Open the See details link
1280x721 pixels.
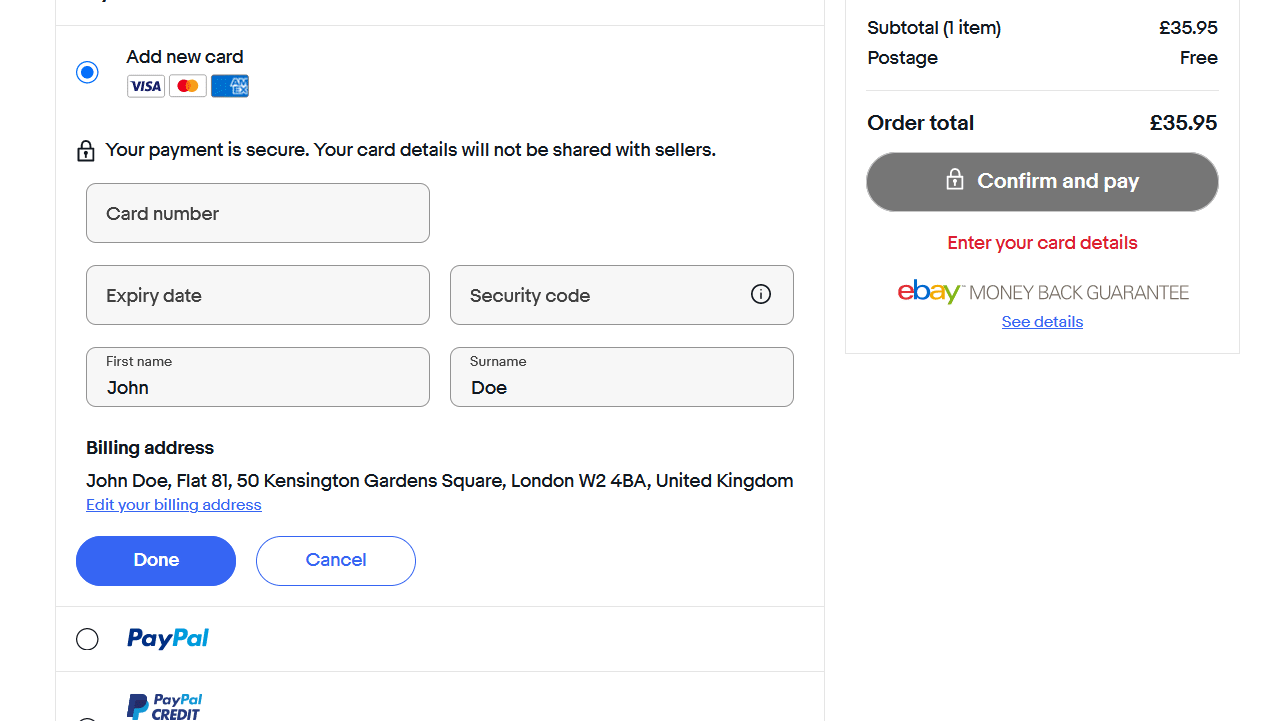pyautogui.click(x=1042, y=321)
